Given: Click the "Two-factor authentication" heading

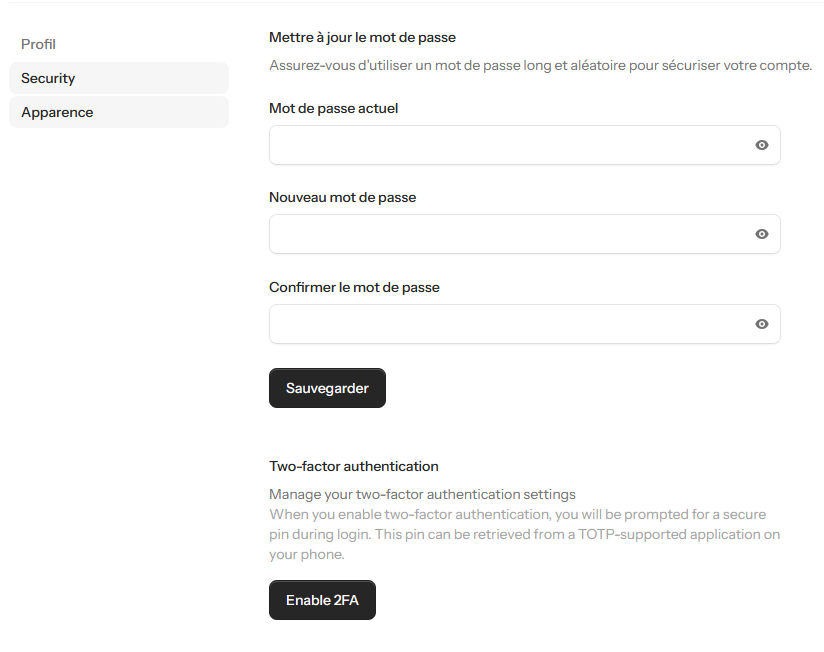Looking at the screenshot, I should coord(353,466).
